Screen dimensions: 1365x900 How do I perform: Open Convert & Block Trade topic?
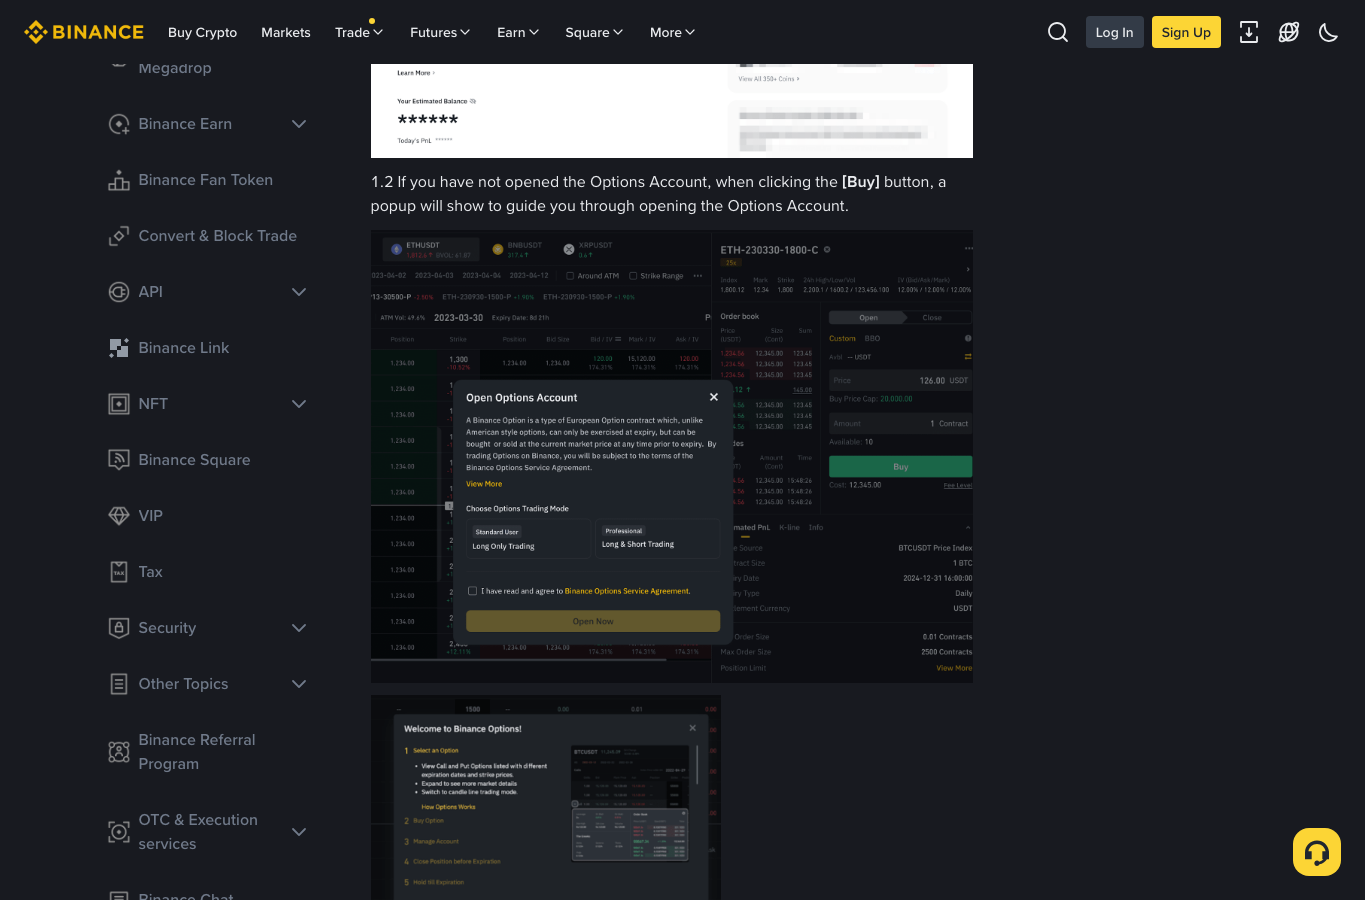coord(218,236)
